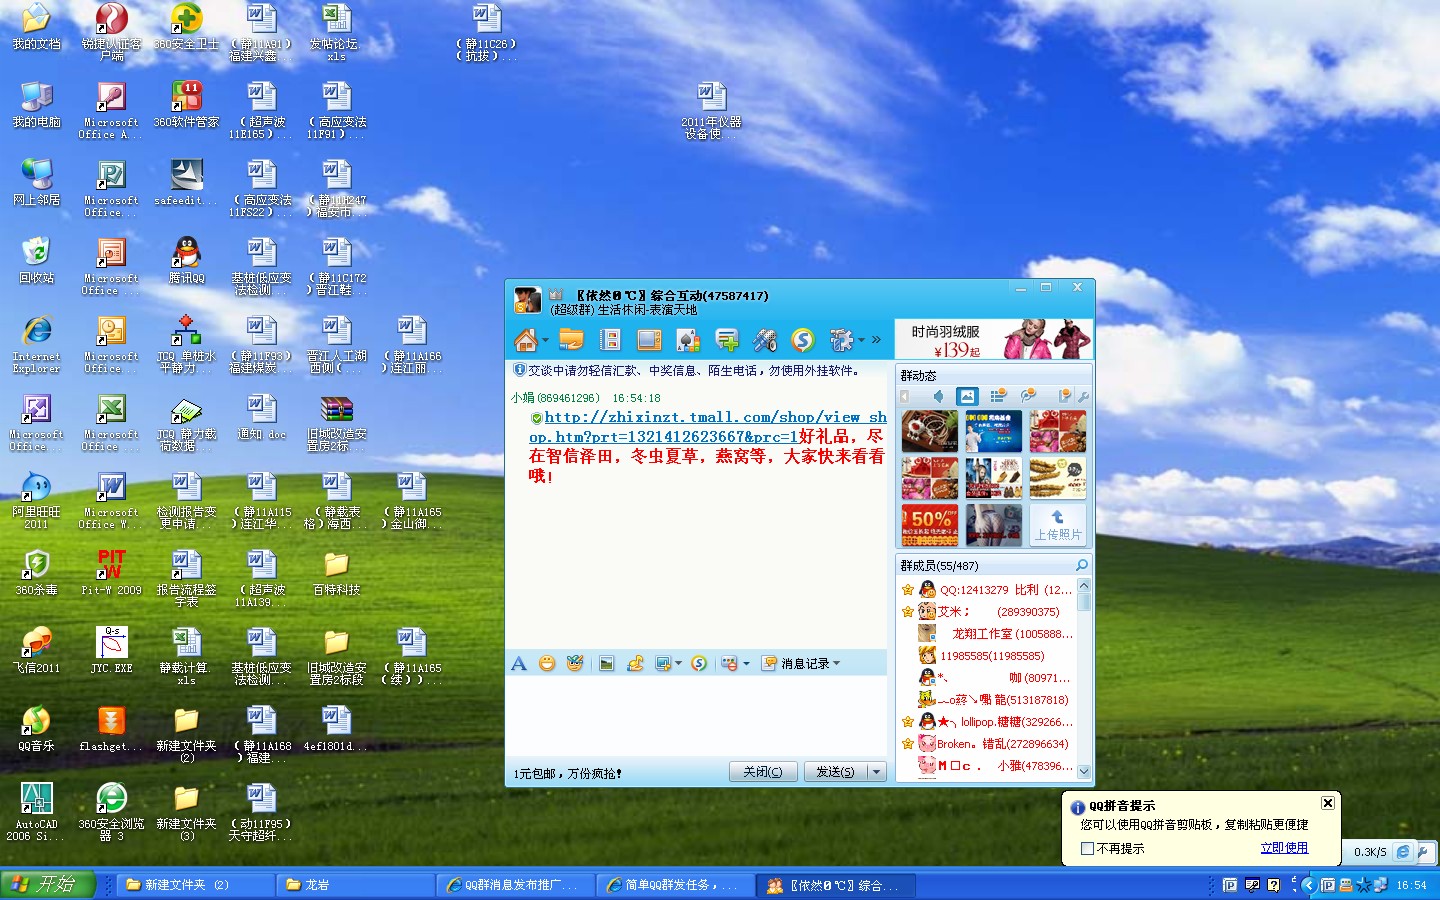Click the 发送(S) send button

835,772
